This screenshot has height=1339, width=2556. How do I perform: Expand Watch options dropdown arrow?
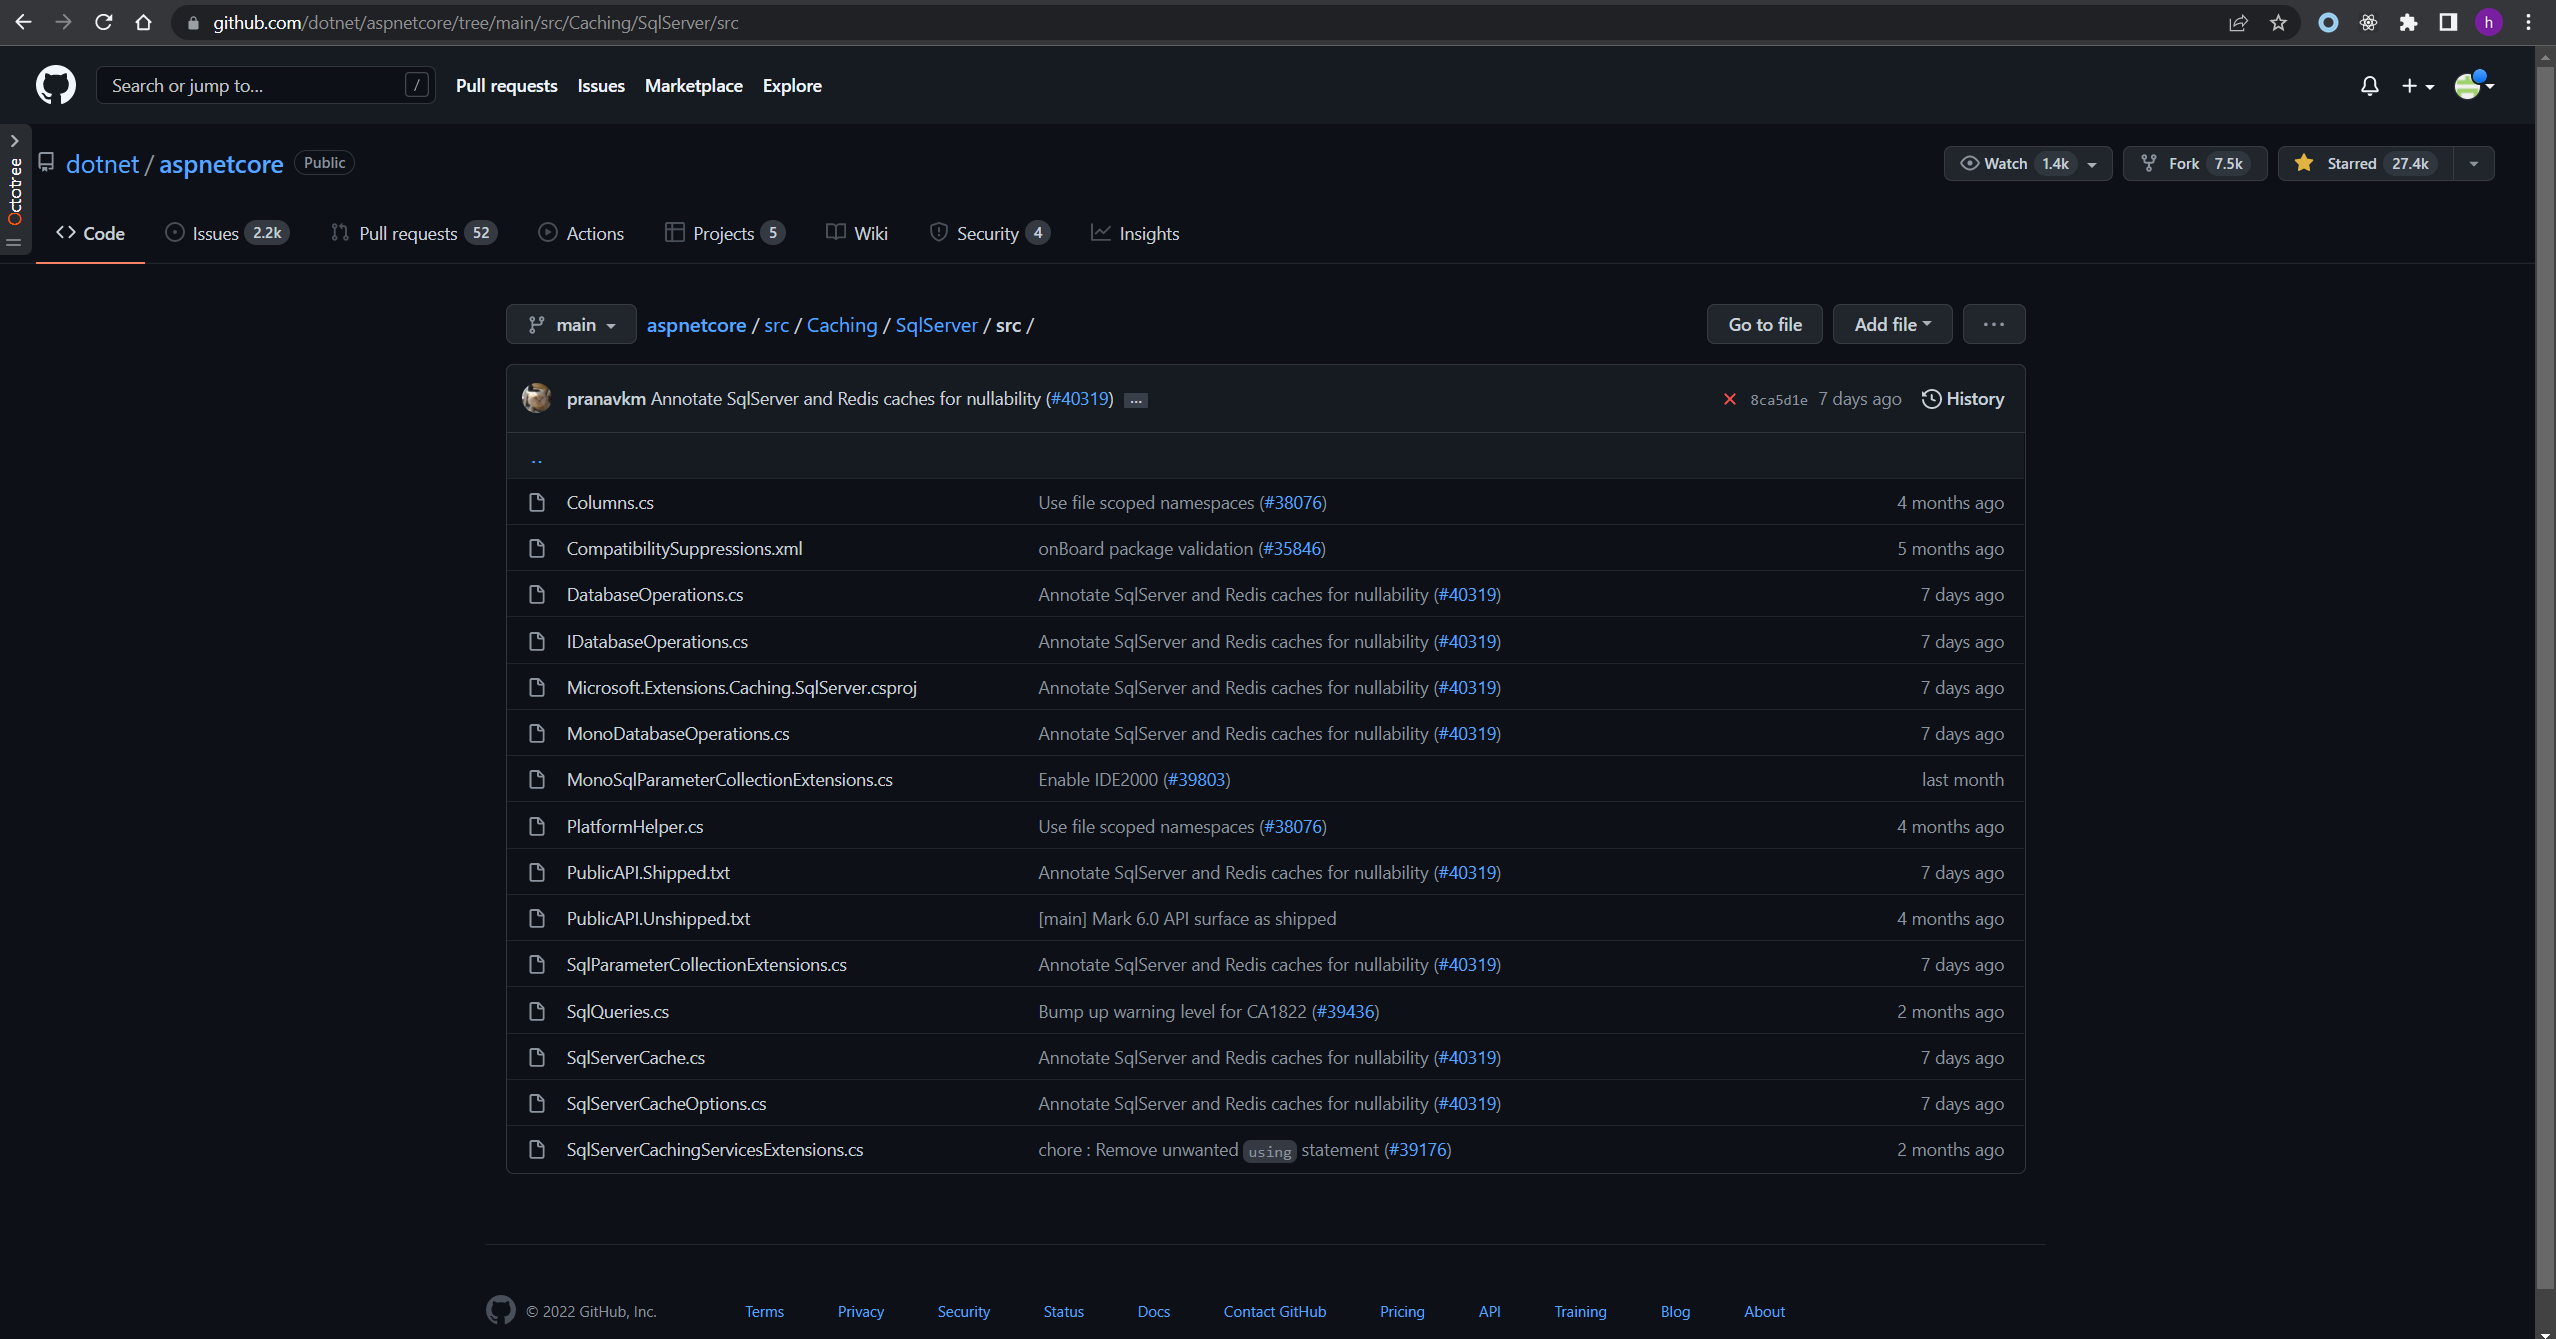tap(2092, 164)
